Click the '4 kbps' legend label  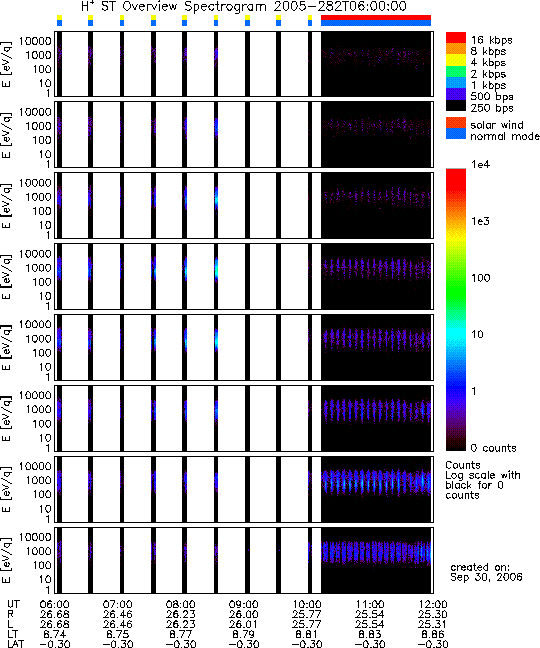(x=488, y=63)
